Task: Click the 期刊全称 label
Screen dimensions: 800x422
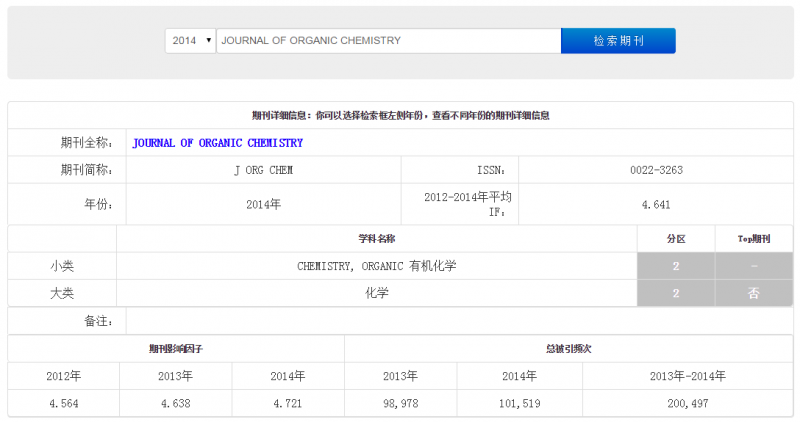Action: point(87,143)
